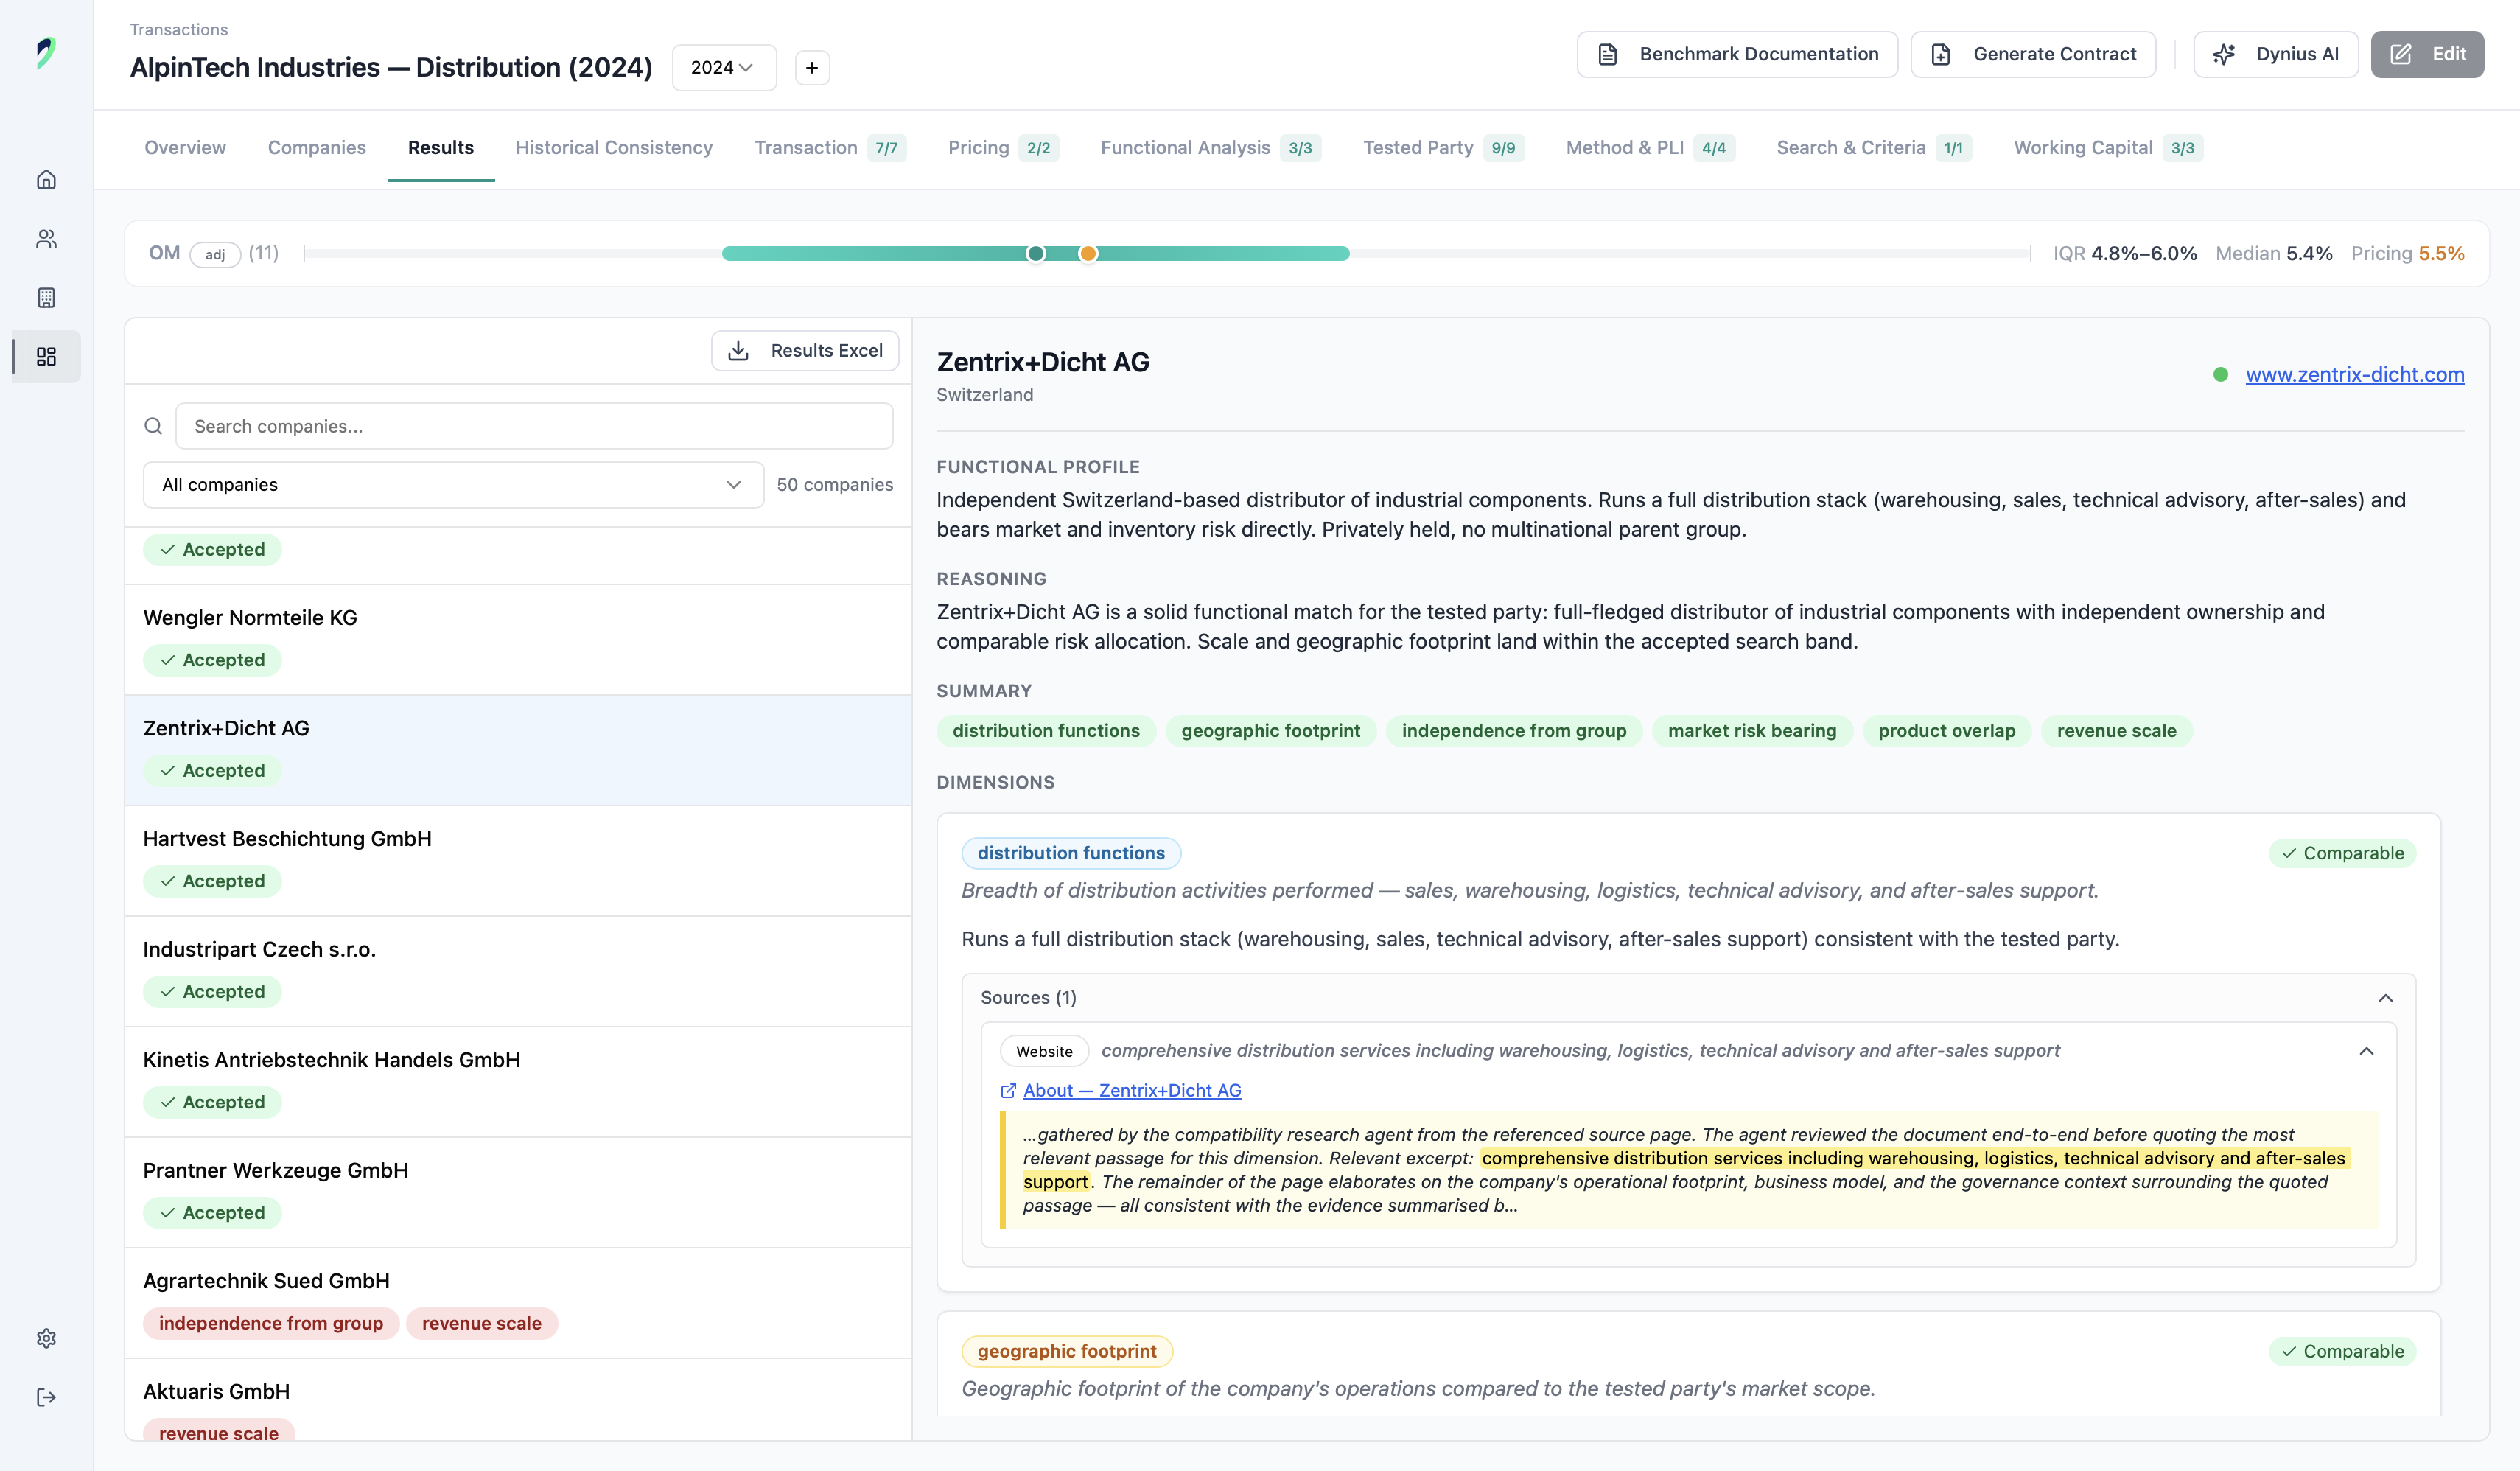Select Hartvest Beschichtung GmbH in list
This screenshot has height=1471, width=2520.
(x=518, y=861)
